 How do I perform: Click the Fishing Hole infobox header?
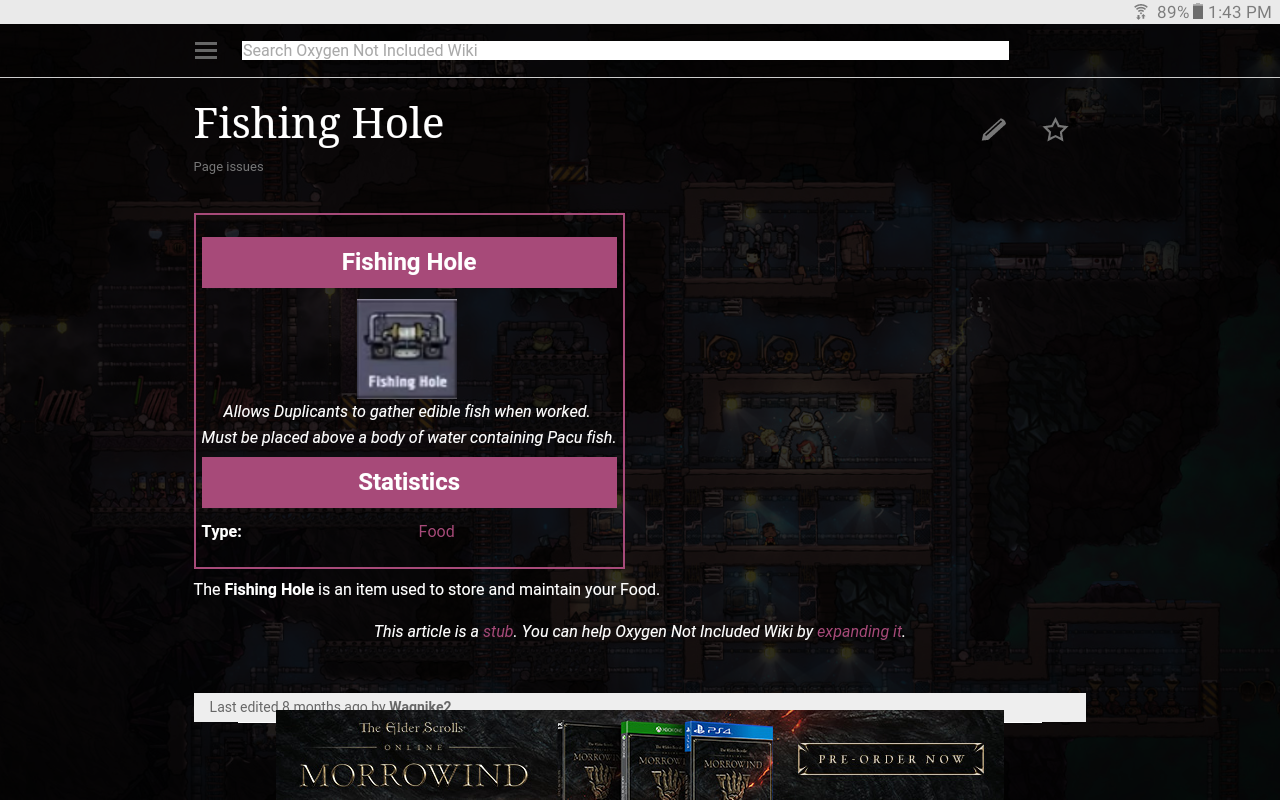(409, 262)
